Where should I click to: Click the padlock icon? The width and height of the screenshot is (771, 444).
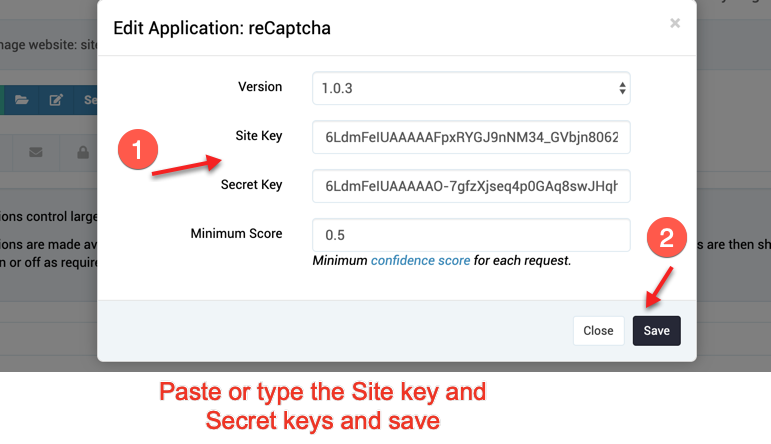point(83,152)
